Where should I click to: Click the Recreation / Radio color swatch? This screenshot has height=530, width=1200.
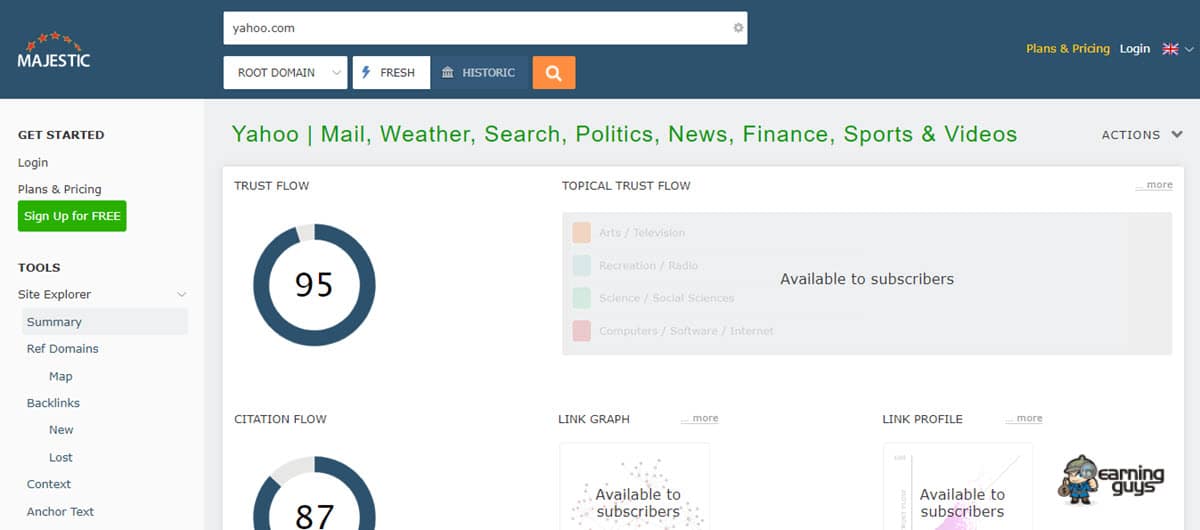(582, 265)
